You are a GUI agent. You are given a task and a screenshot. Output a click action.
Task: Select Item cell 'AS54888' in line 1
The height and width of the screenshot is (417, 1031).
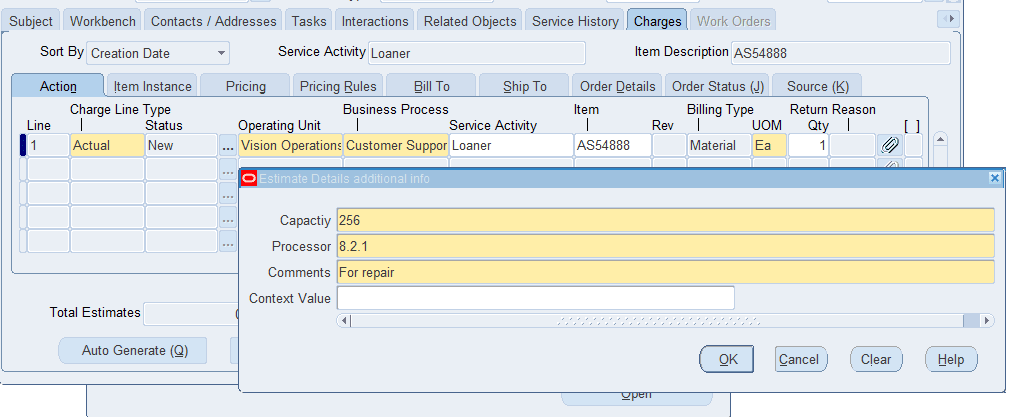tap(613, 145)
